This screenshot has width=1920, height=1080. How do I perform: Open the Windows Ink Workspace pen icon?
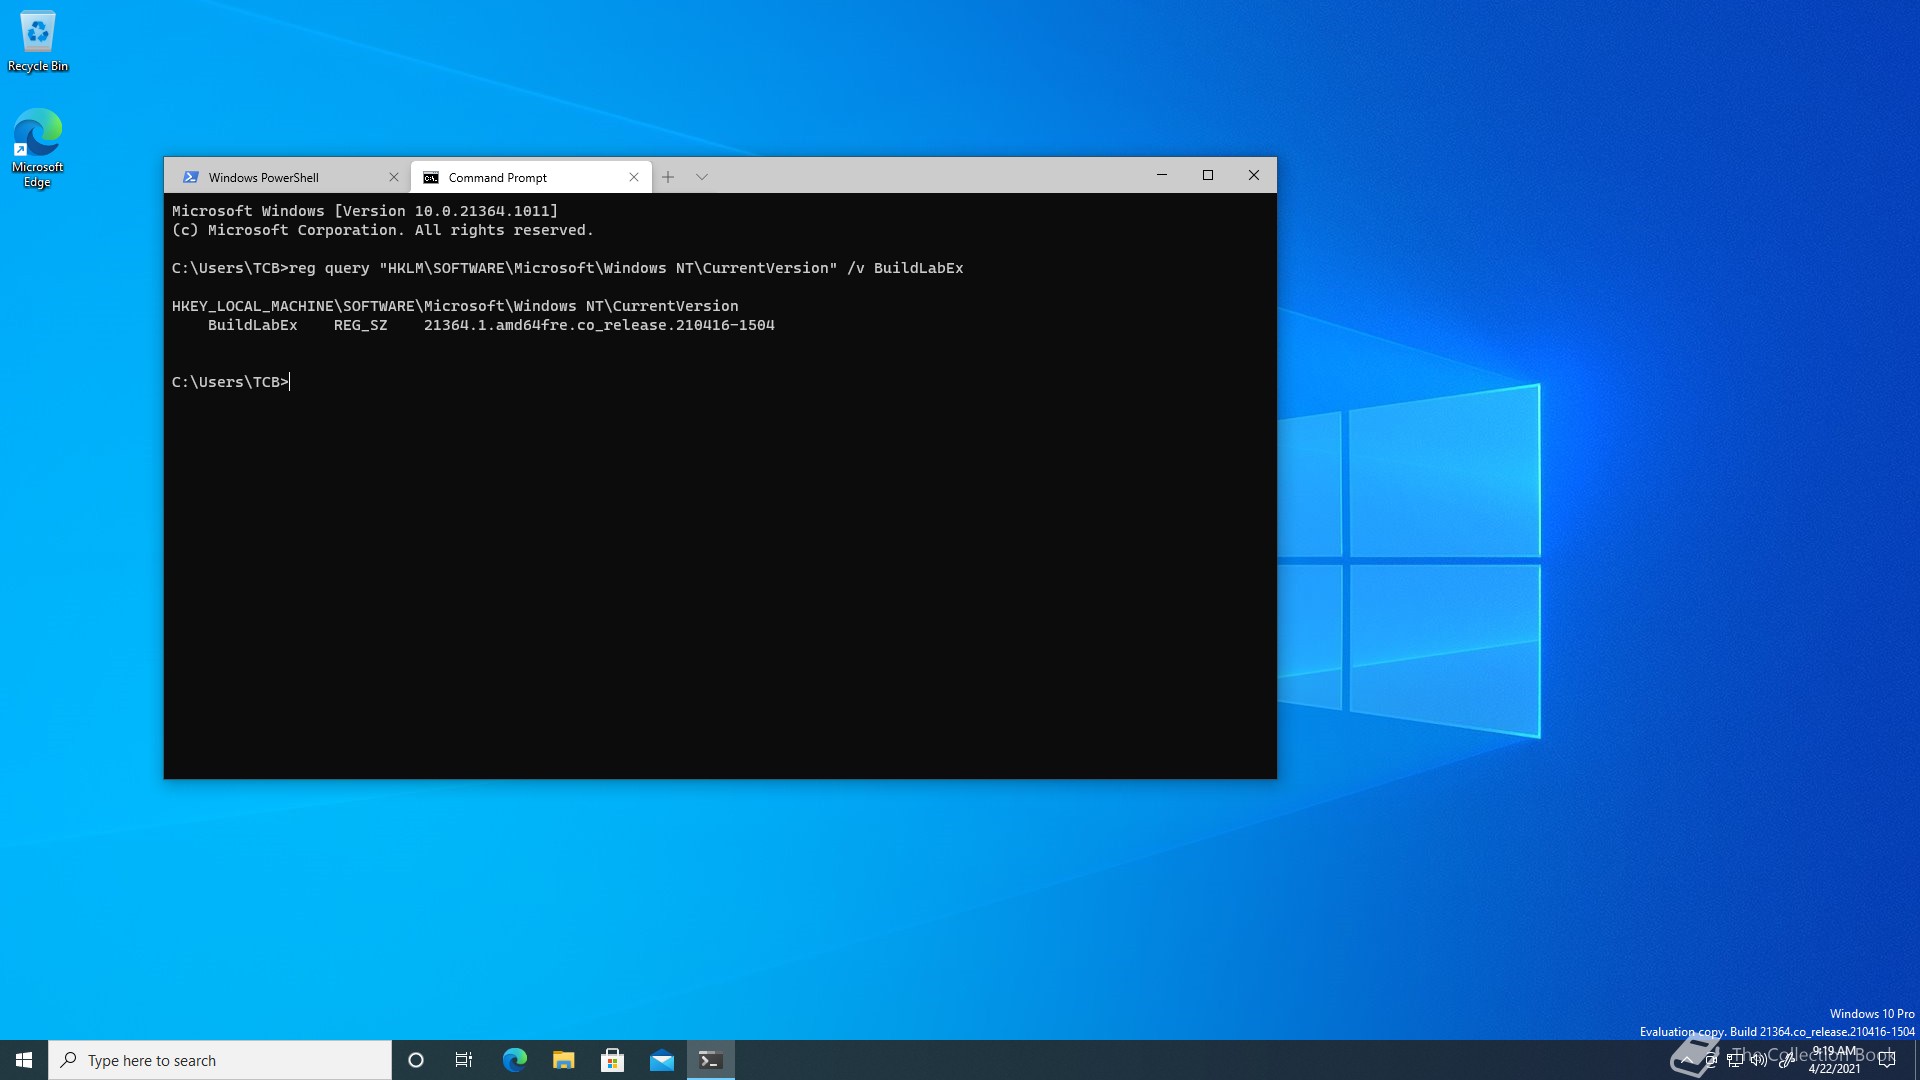click(1786, 1060)
